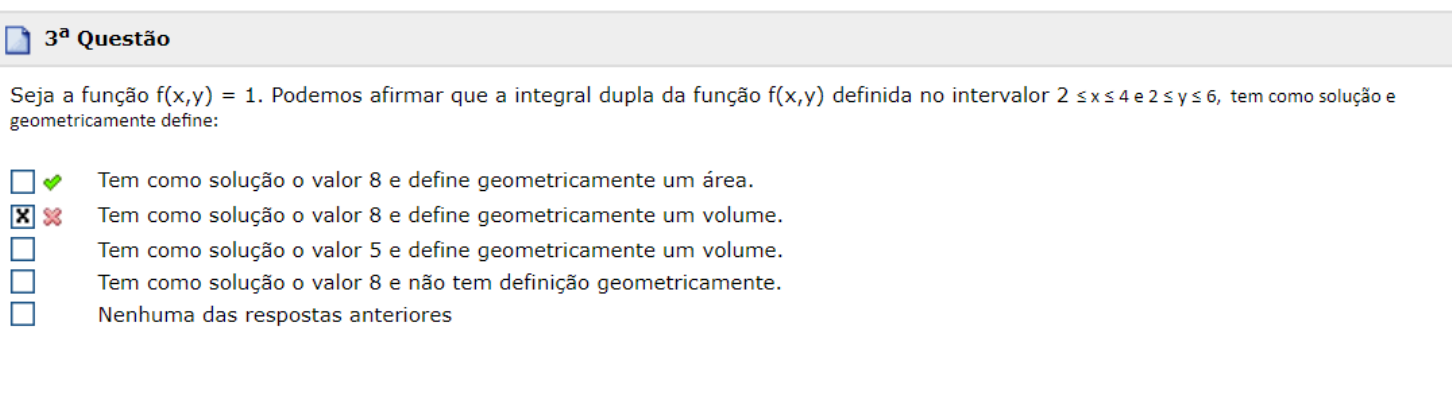Click the green correct-answer checkmark icon
The image size is (1452, 411).
pyautogui.click(x=52, y=182)
